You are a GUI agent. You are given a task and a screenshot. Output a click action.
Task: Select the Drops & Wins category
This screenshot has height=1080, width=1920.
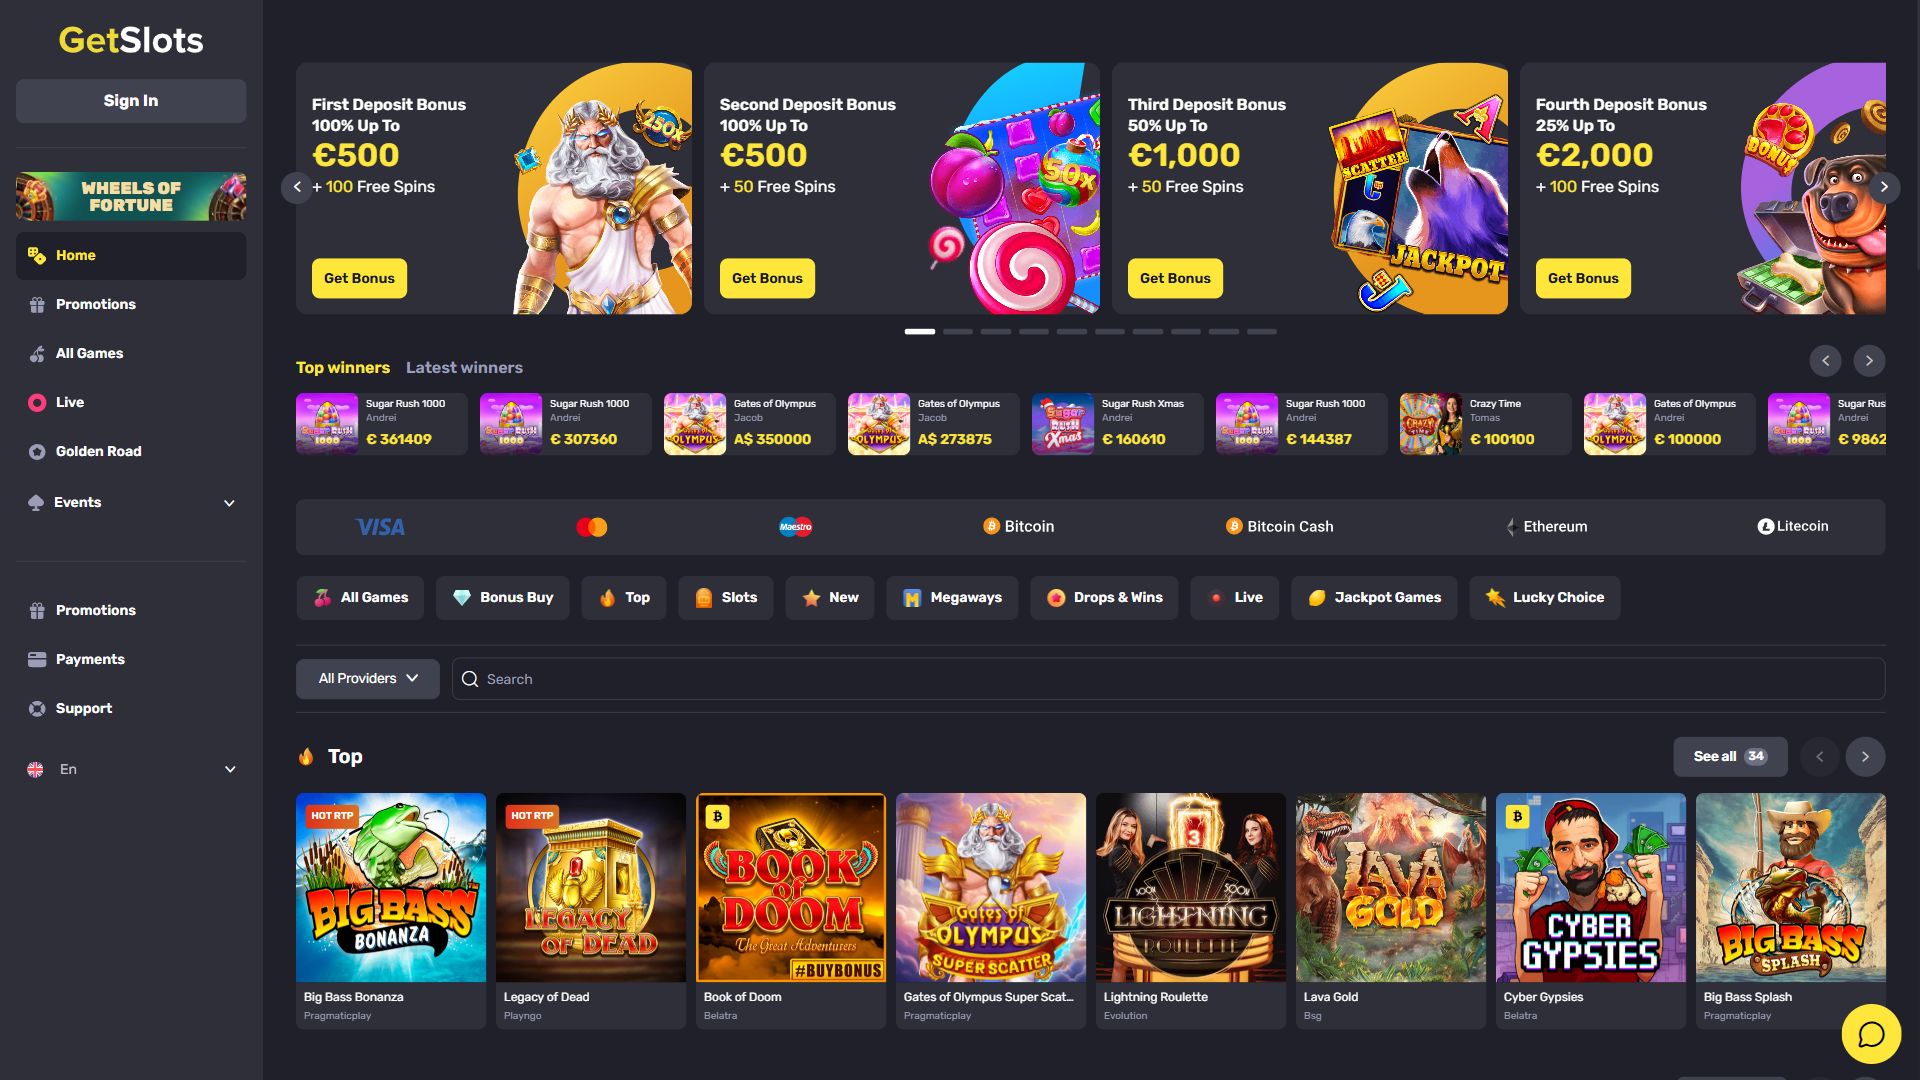(x=1104, y=598)
